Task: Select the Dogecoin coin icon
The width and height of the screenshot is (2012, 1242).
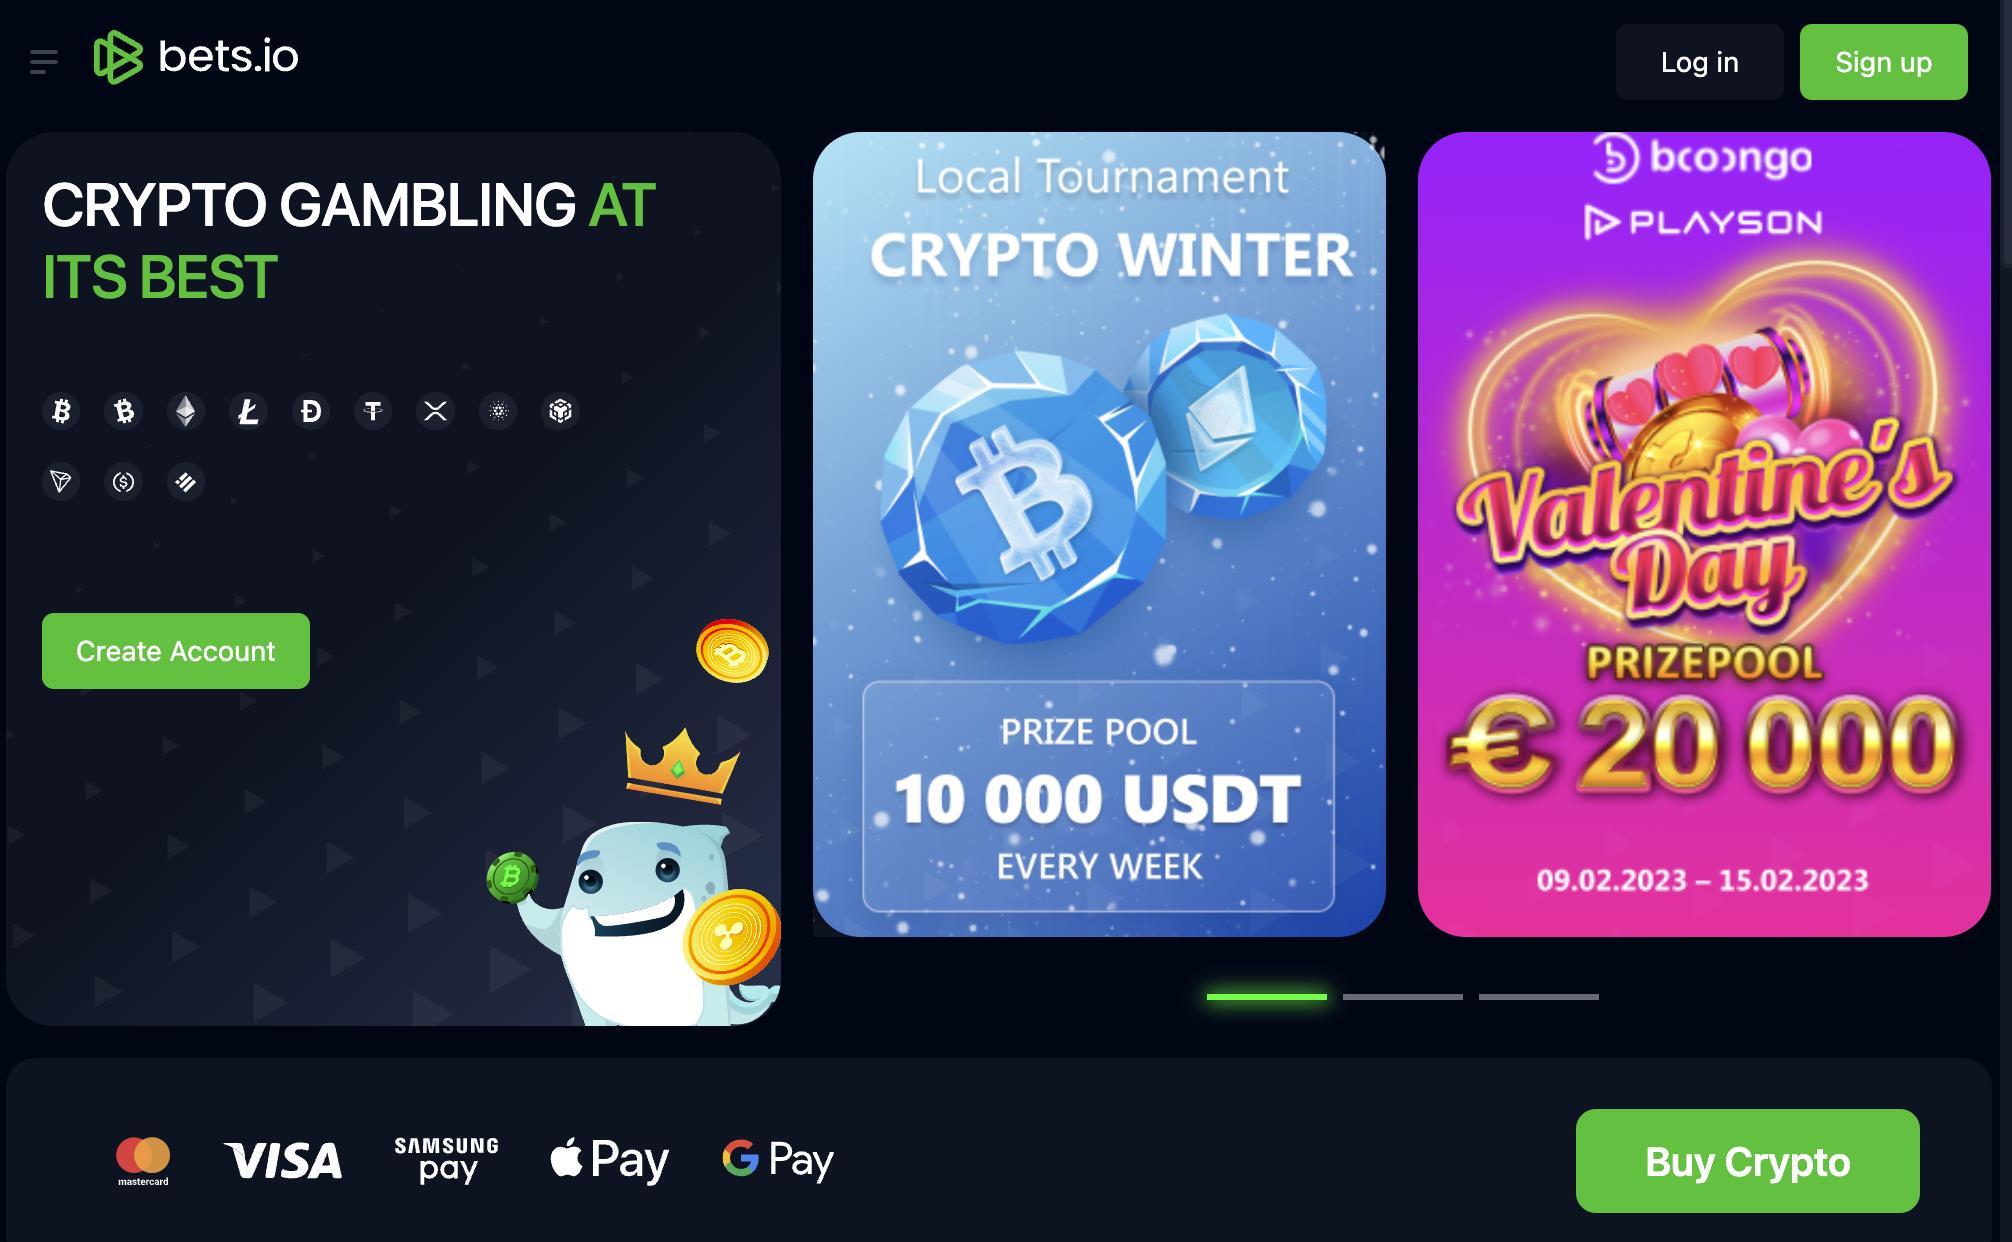Action: pos(311,411)
